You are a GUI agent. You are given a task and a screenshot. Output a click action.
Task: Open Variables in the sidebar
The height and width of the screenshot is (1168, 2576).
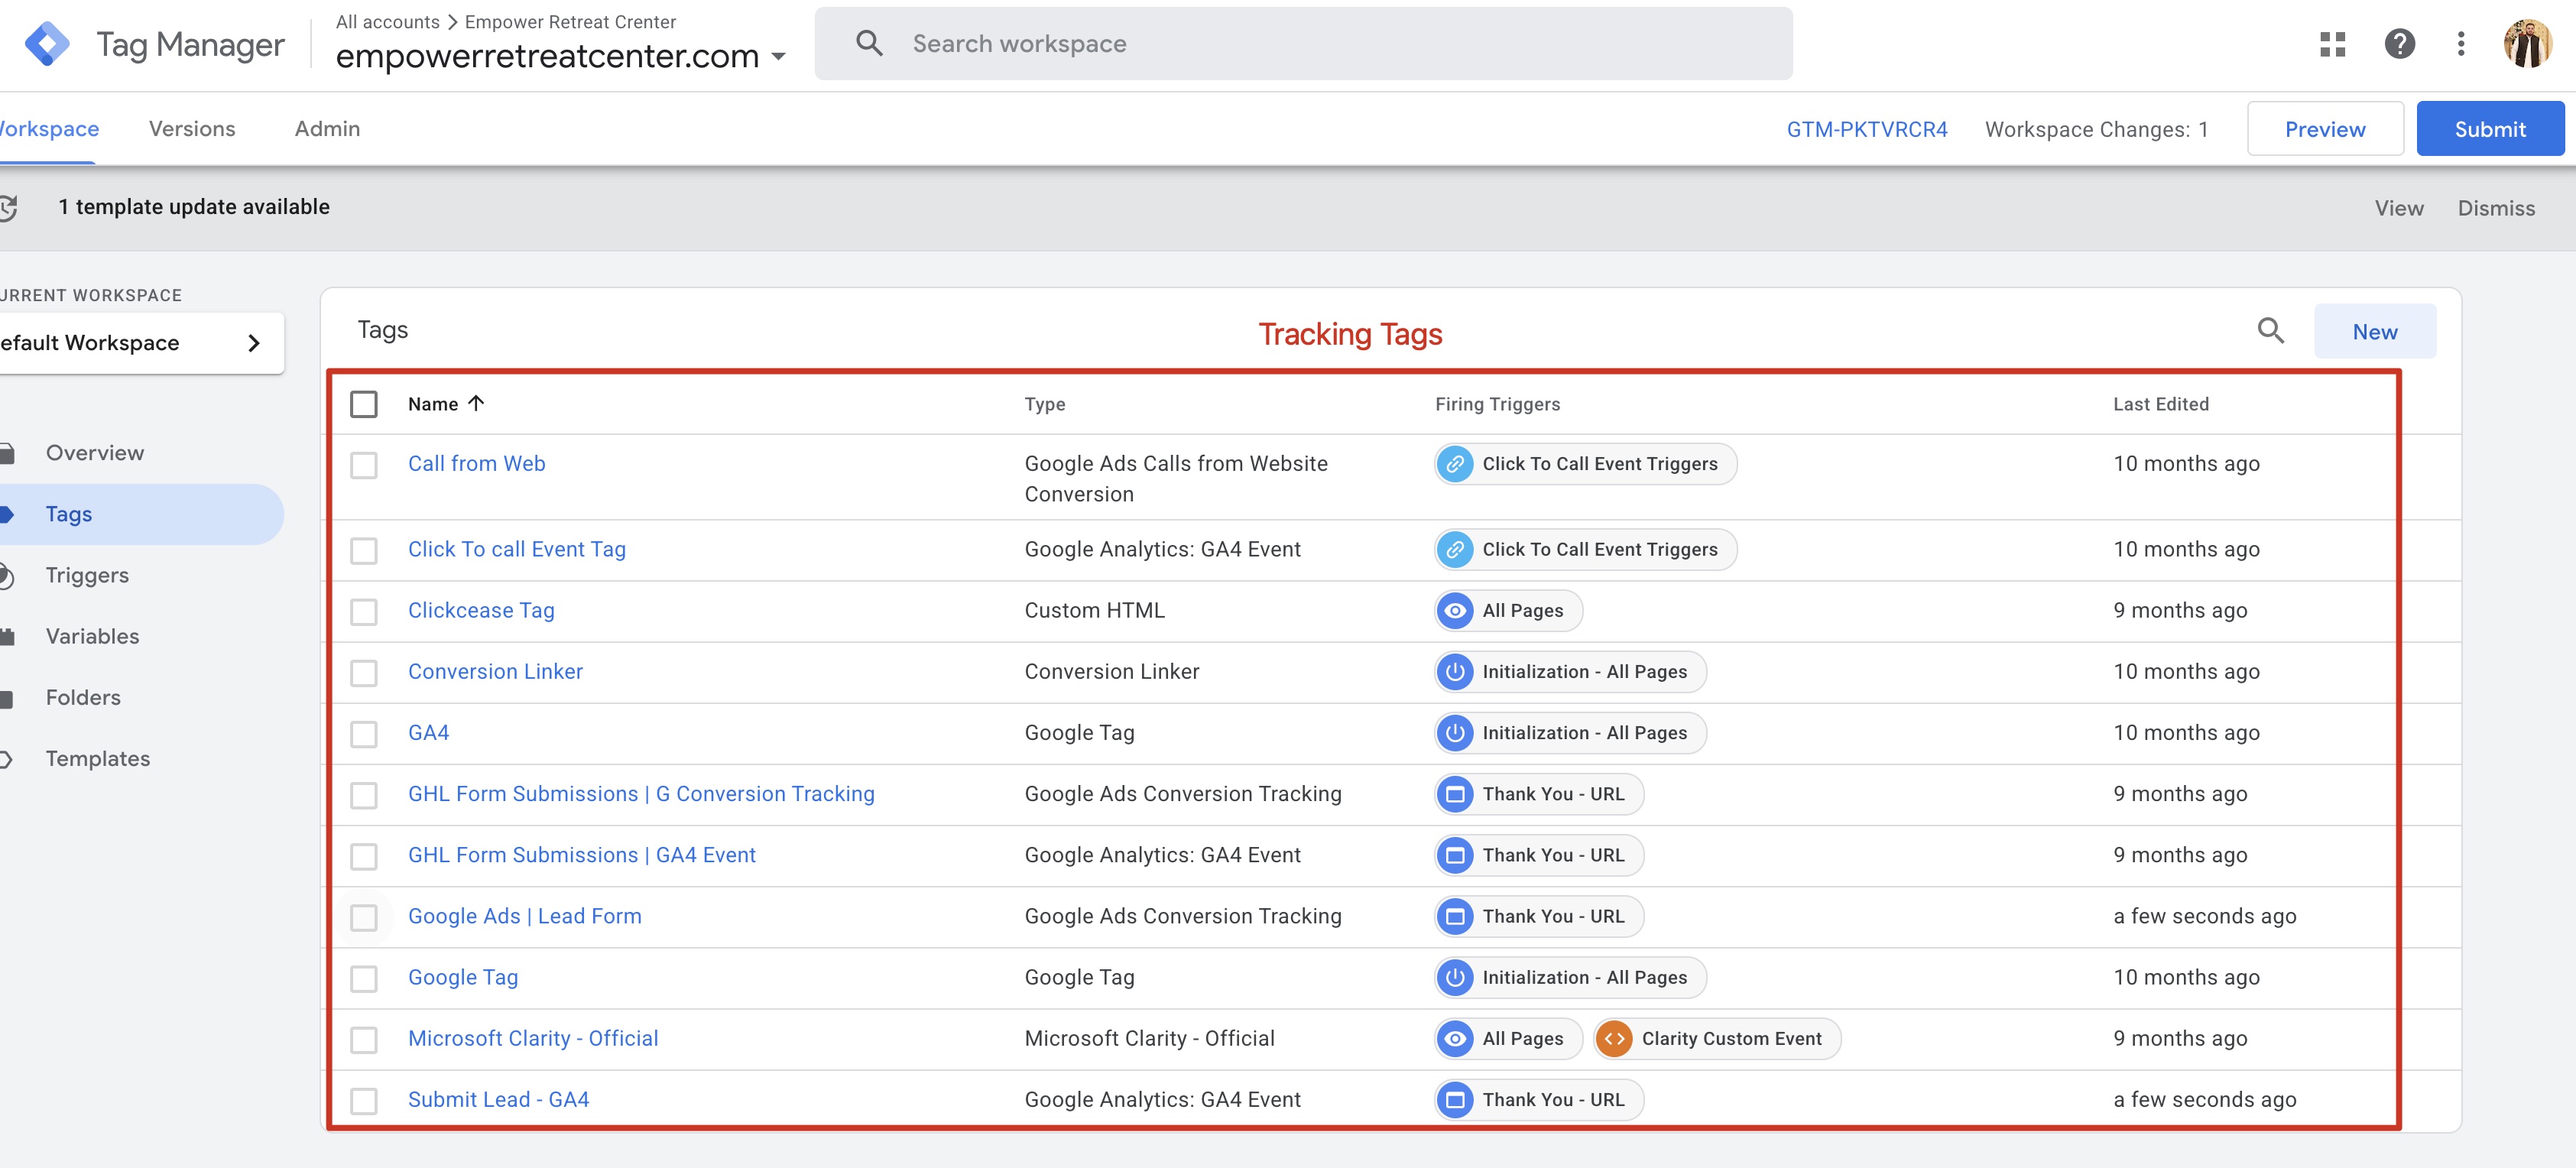pyautogui.click(x=92, y=636)
